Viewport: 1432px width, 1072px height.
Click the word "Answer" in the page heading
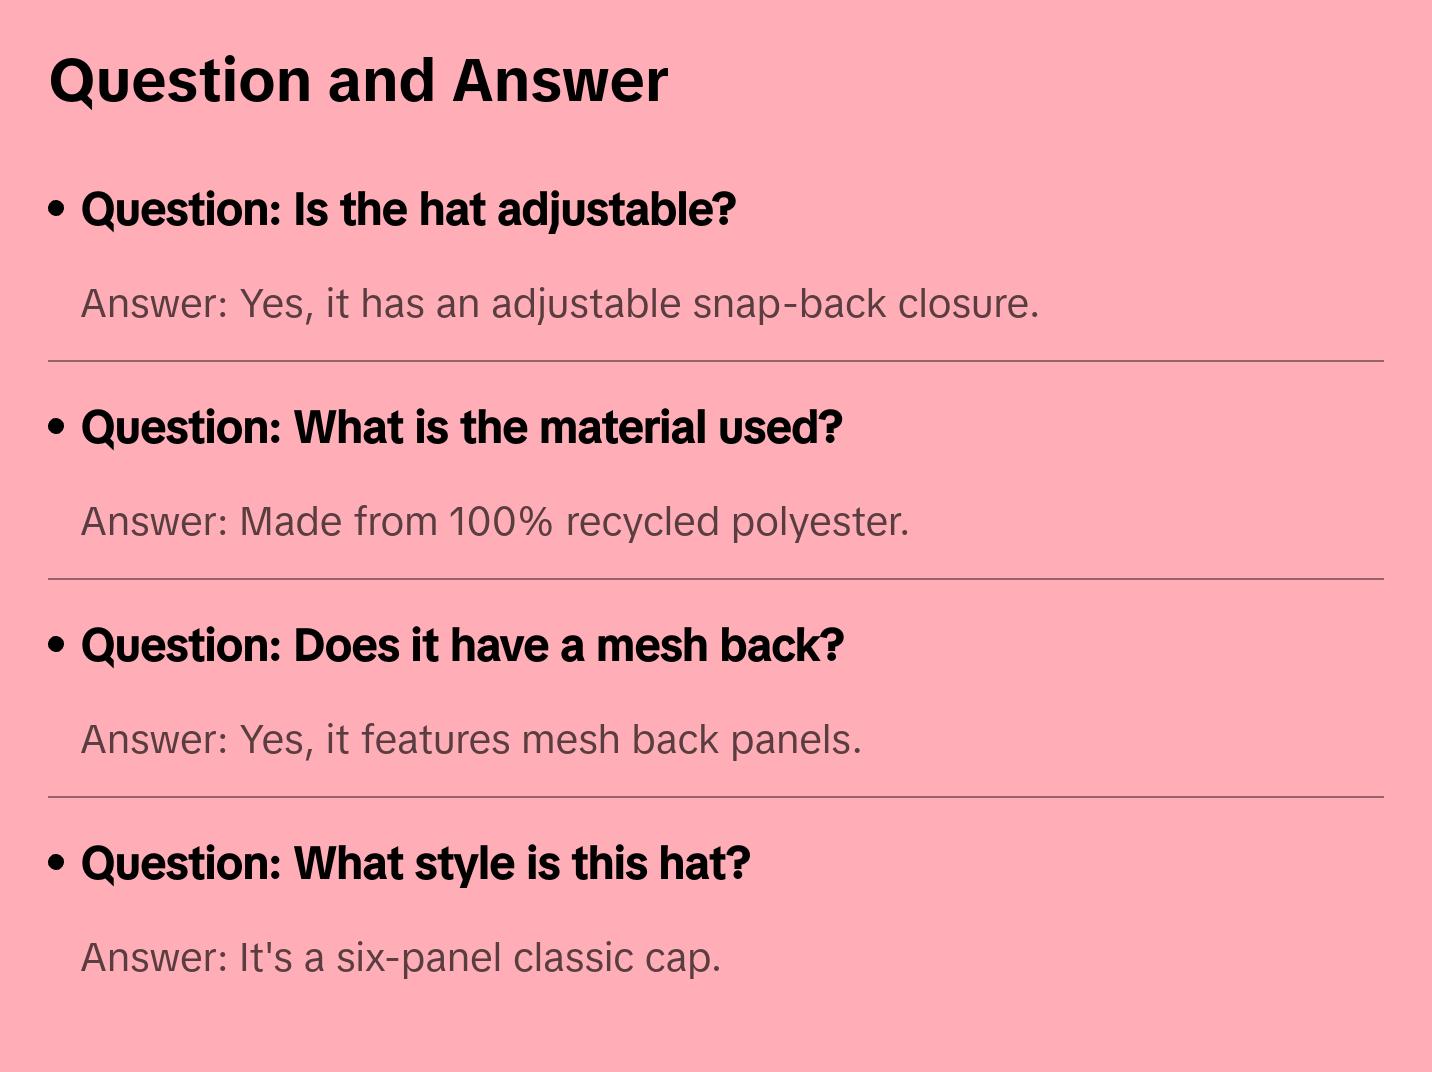(560, 80)
